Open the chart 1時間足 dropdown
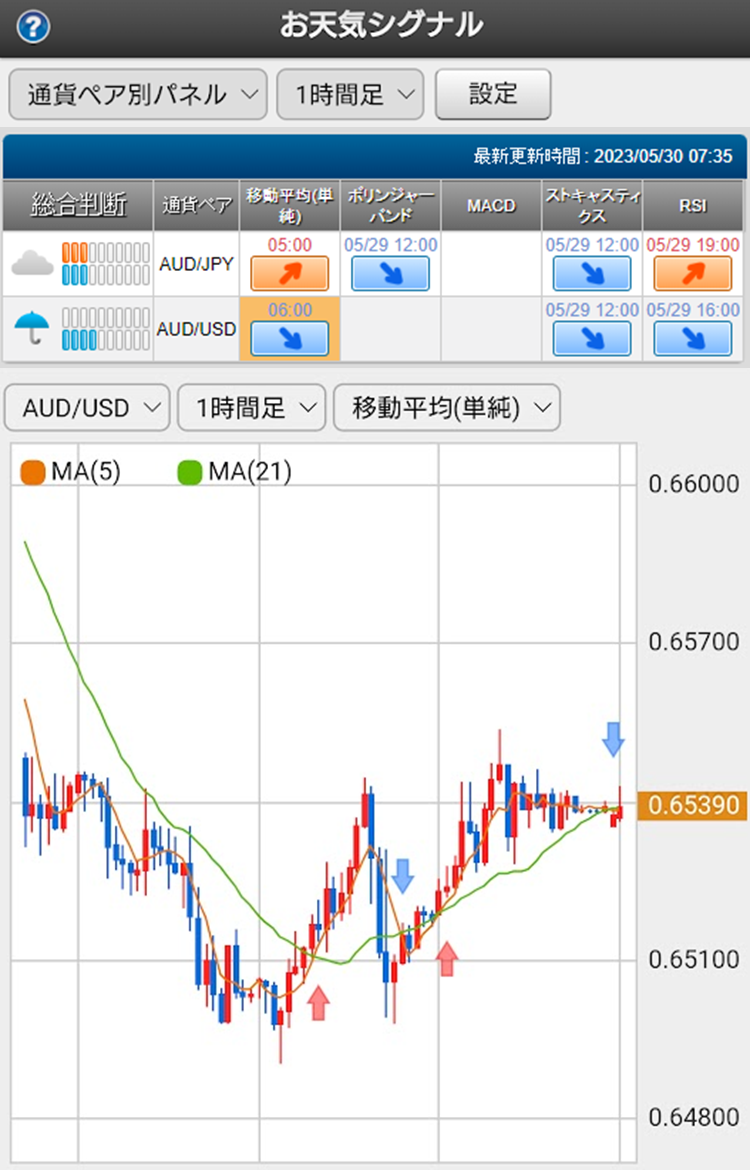750x1170 pixels. pyautogui.click(x=251, y=407)
